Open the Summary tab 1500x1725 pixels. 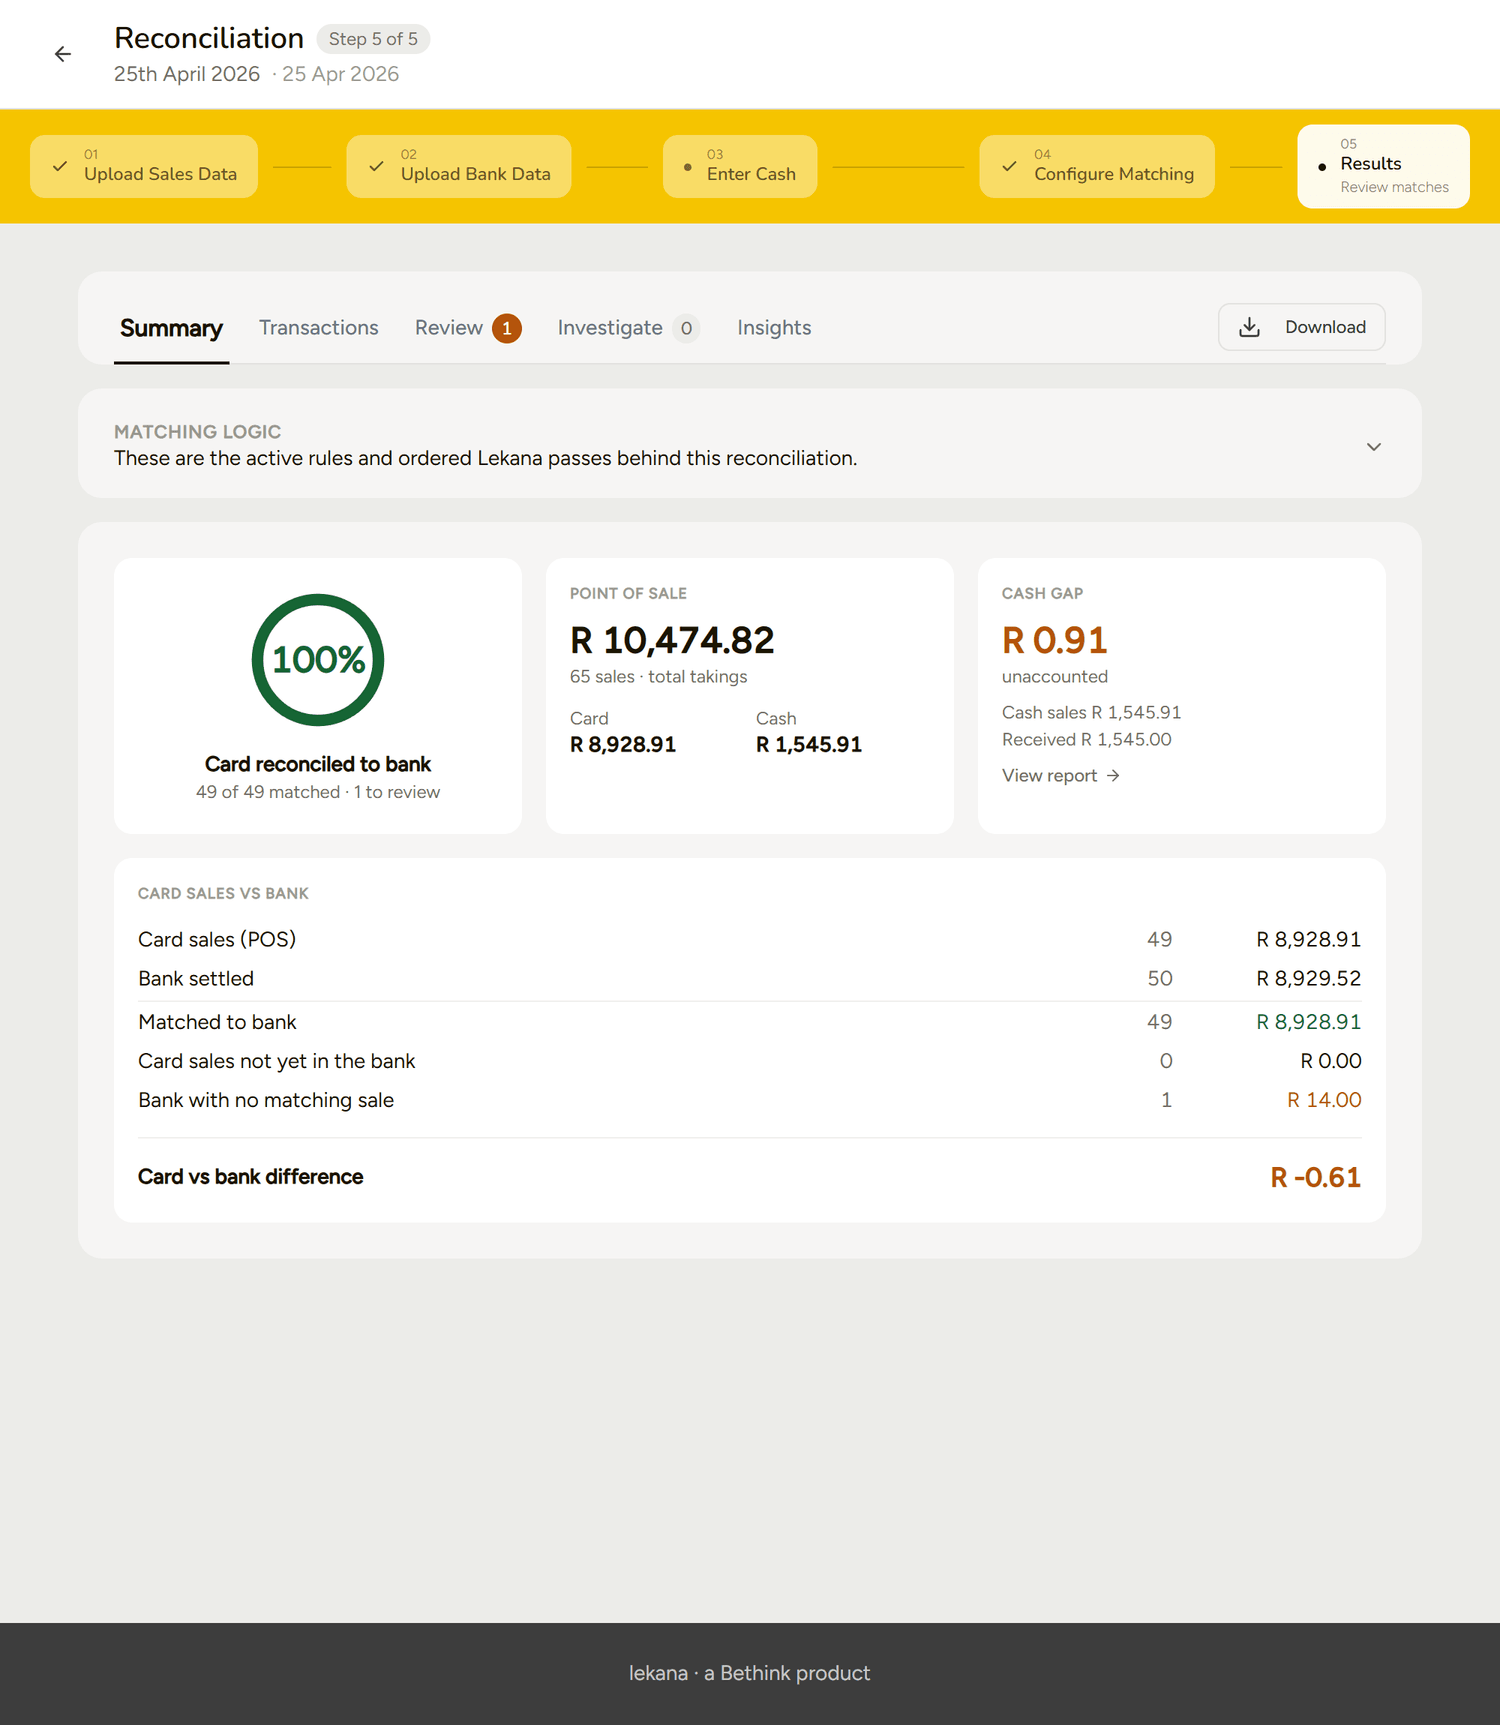pos(171,328)
